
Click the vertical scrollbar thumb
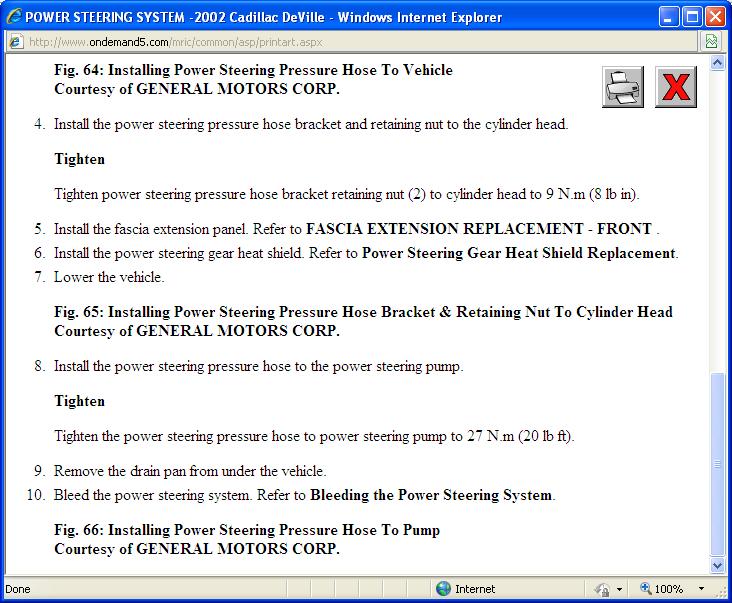coord(718,464)
